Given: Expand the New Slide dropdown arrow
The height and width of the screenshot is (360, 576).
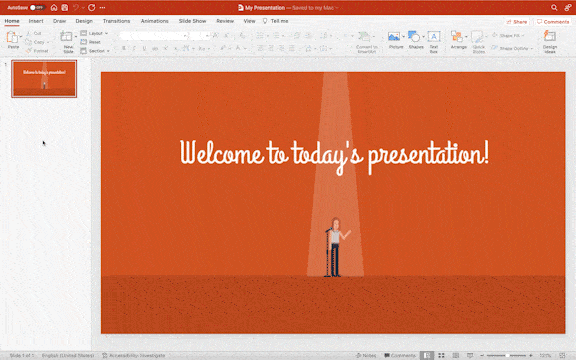Looking at the screenshot, I should click(76, 36).
